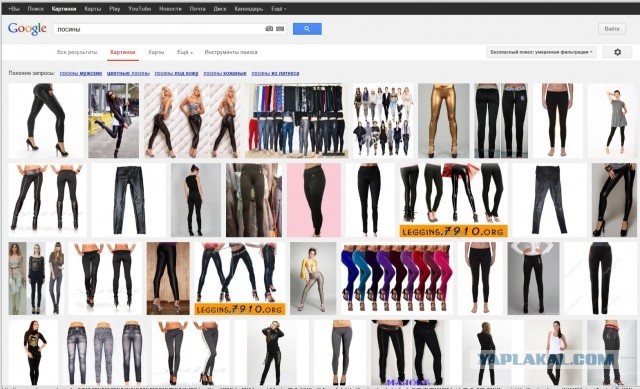Screen dimensions: 640x389
Task: Open leggins.7910.org thumbnail with four leg pairs
Action: tap(453, 200)
